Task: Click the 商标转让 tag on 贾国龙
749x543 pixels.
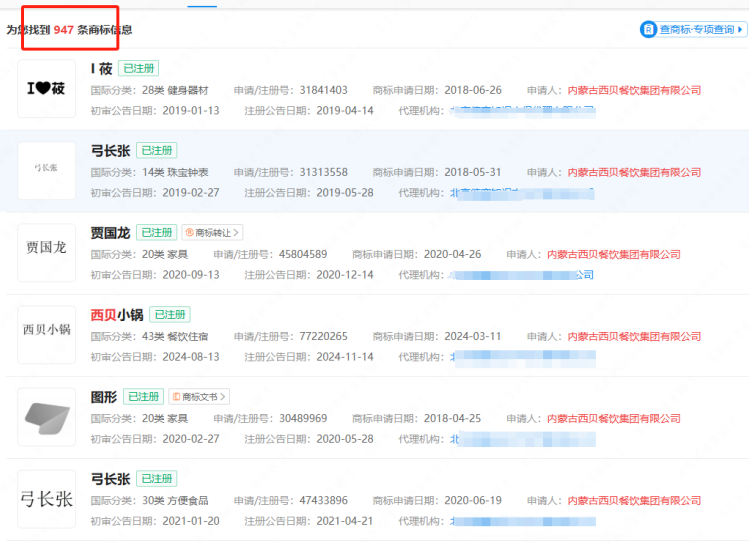Action: pyautogui.click(x=212, y=233)
